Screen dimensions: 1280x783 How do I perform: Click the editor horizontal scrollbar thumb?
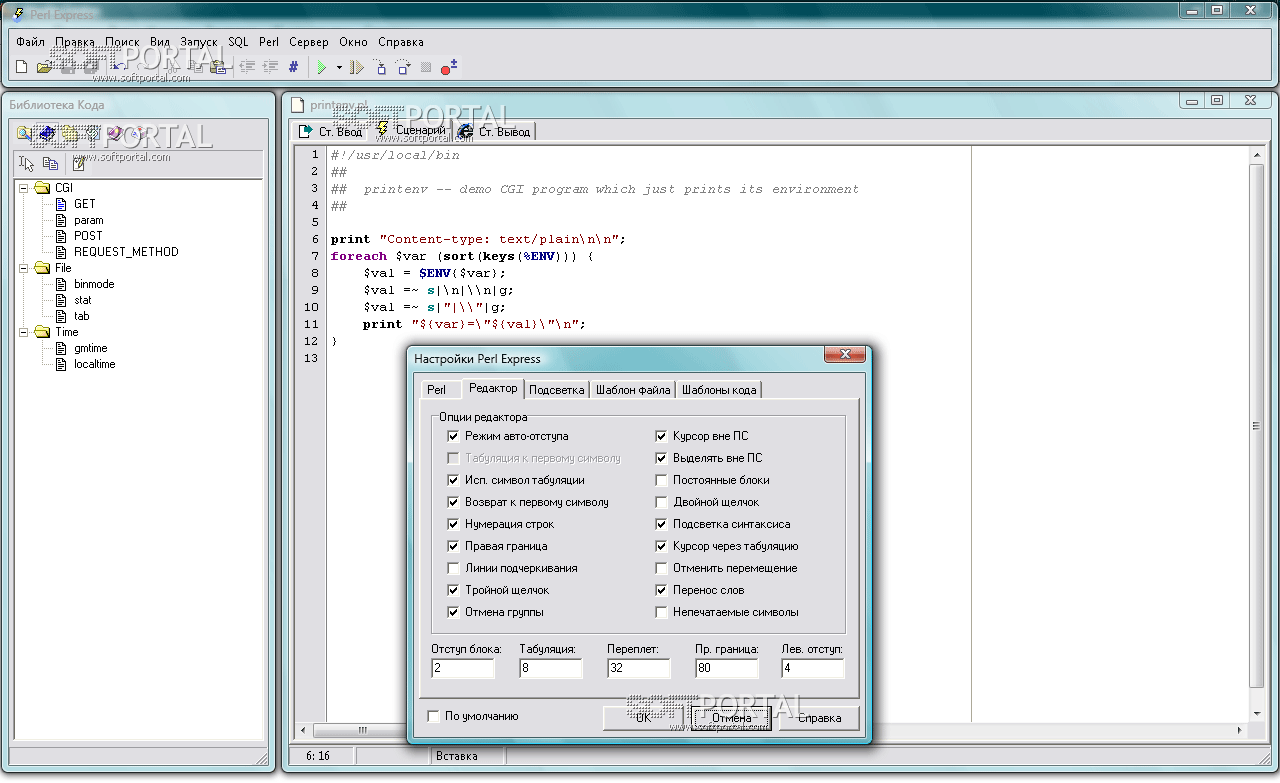point(362,730)
